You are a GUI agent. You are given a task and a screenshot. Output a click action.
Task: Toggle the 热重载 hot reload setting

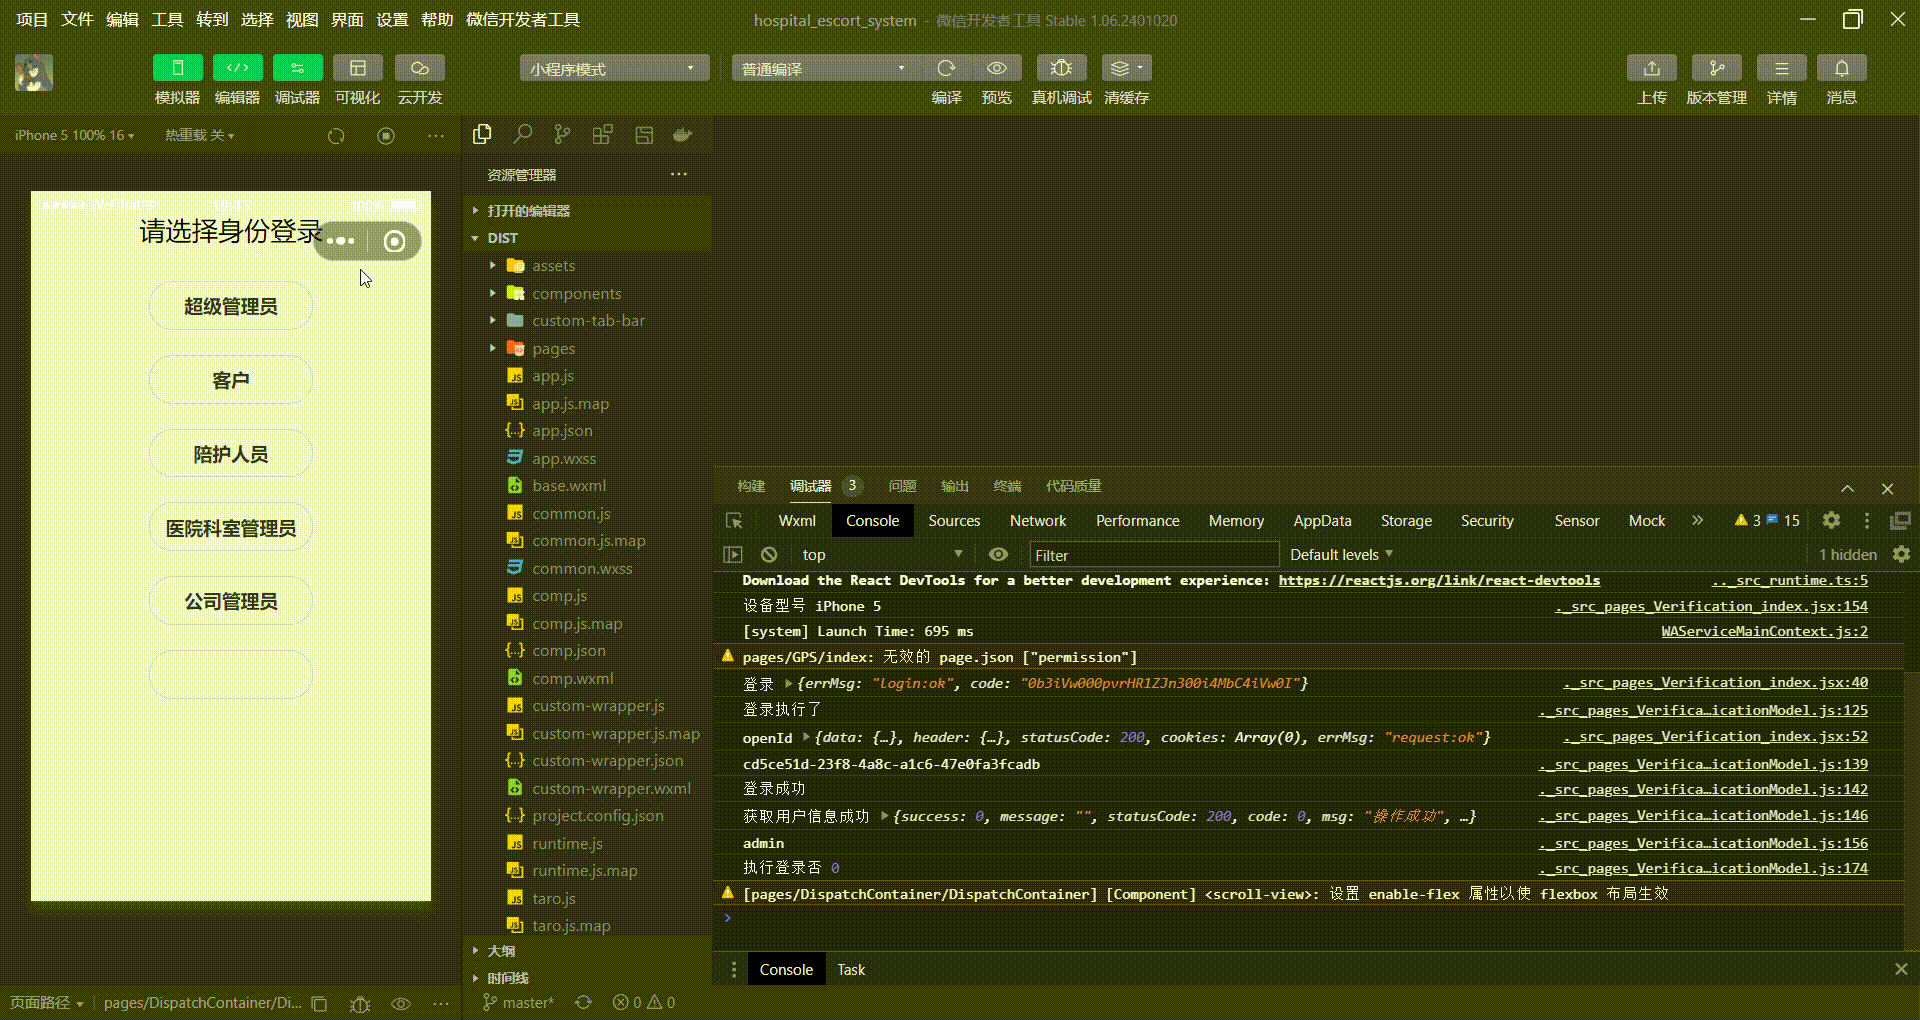(x=197, y=134)
